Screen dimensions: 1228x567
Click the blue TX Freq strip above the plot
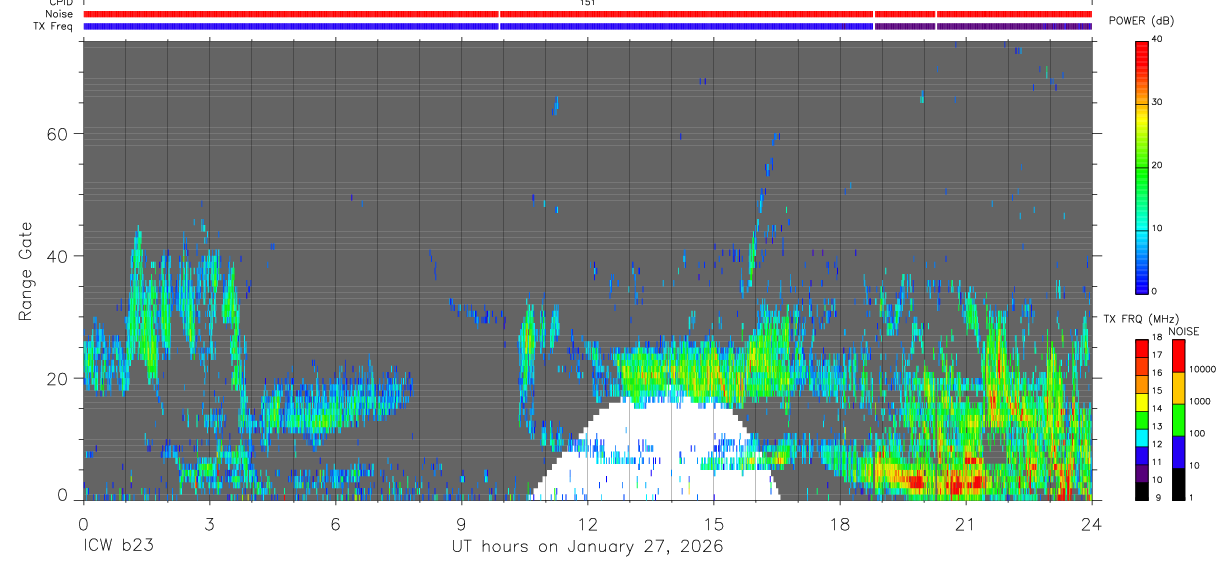pyautogui.click(x=587, y=26)
